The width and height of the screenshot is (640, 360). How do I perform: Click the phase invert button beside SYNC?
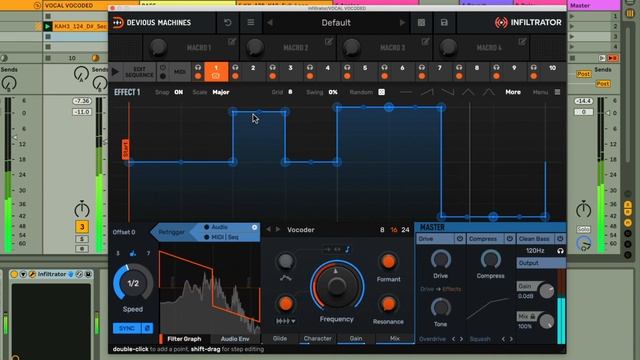click(x=147, y=328)
